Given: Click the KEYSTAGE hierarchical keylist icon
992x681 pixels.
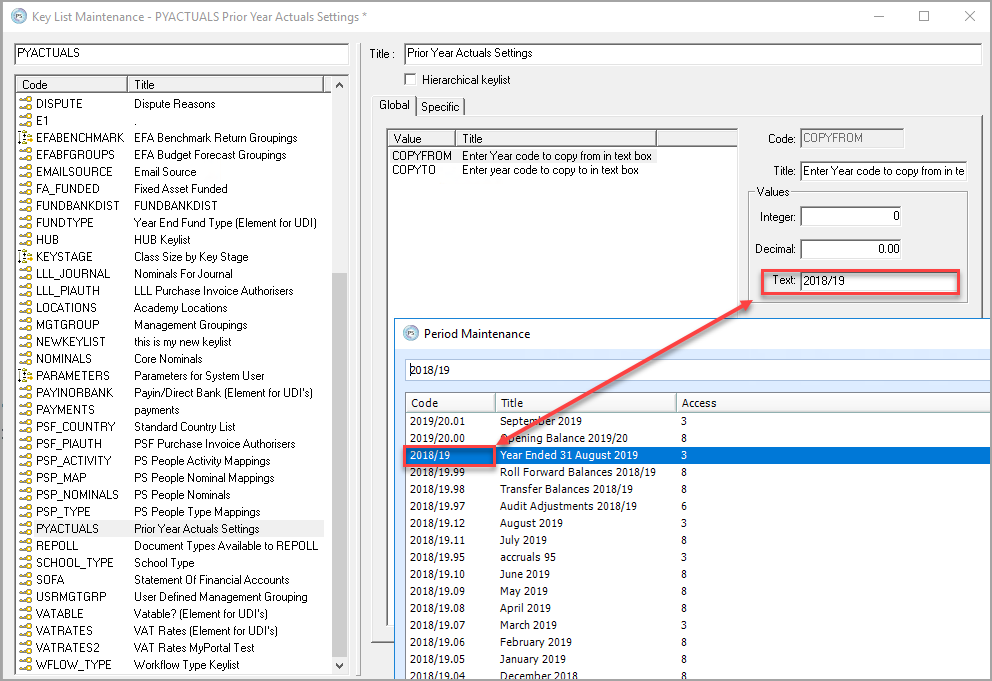Looking at the screenshot, I should pyautogui.click(x=25, y=257).
